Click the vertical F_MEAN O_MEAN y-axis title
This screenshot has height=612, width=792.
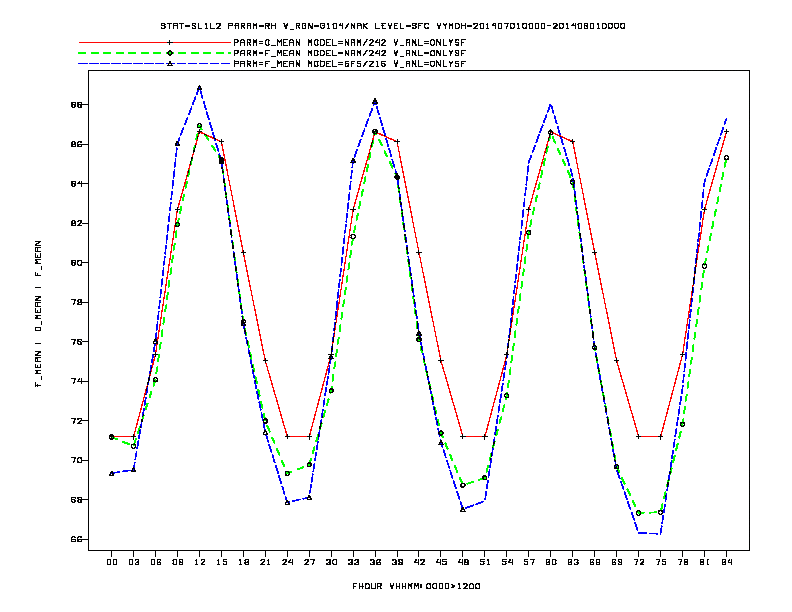(x=38, y=314)
